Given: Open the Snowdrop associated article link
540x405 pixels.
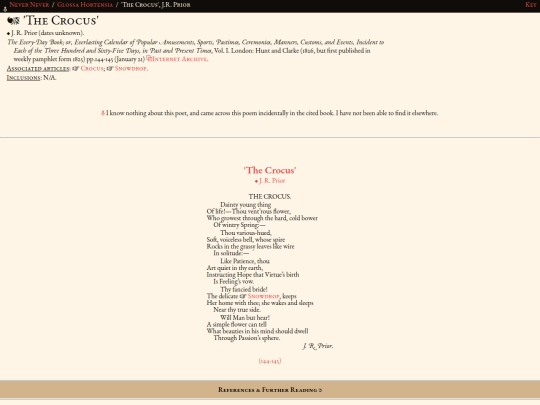Looking at the screenshot, I should point(131,68).
